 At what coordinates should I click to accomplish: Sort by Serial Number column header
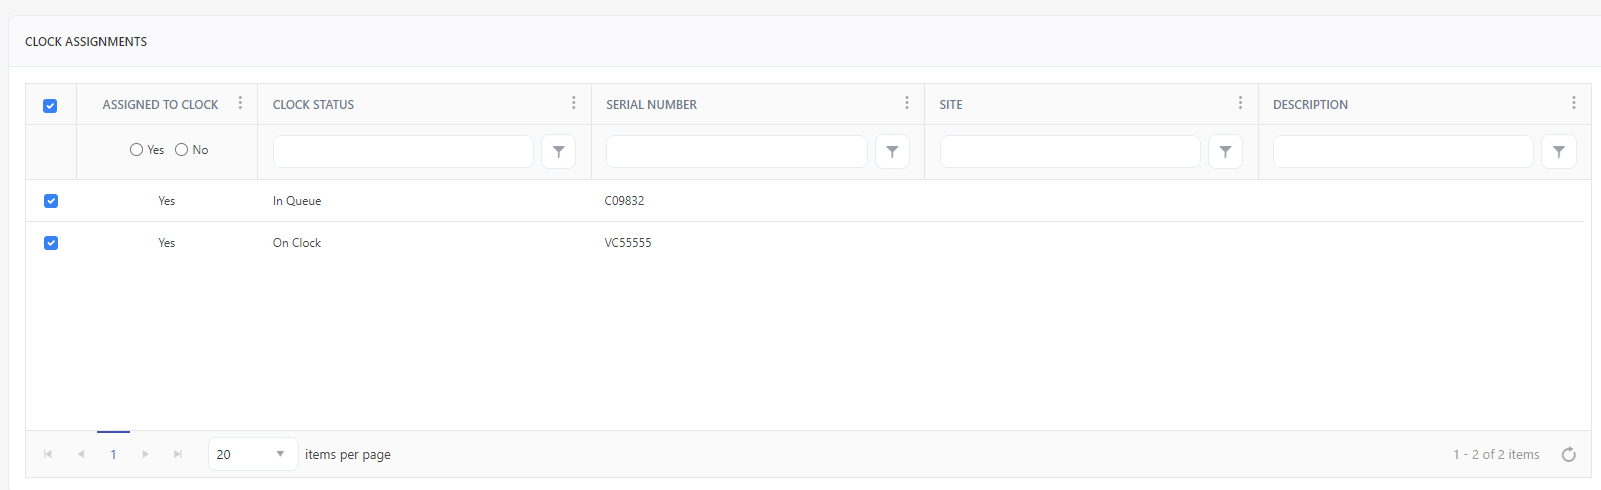[x=651, y=105]
